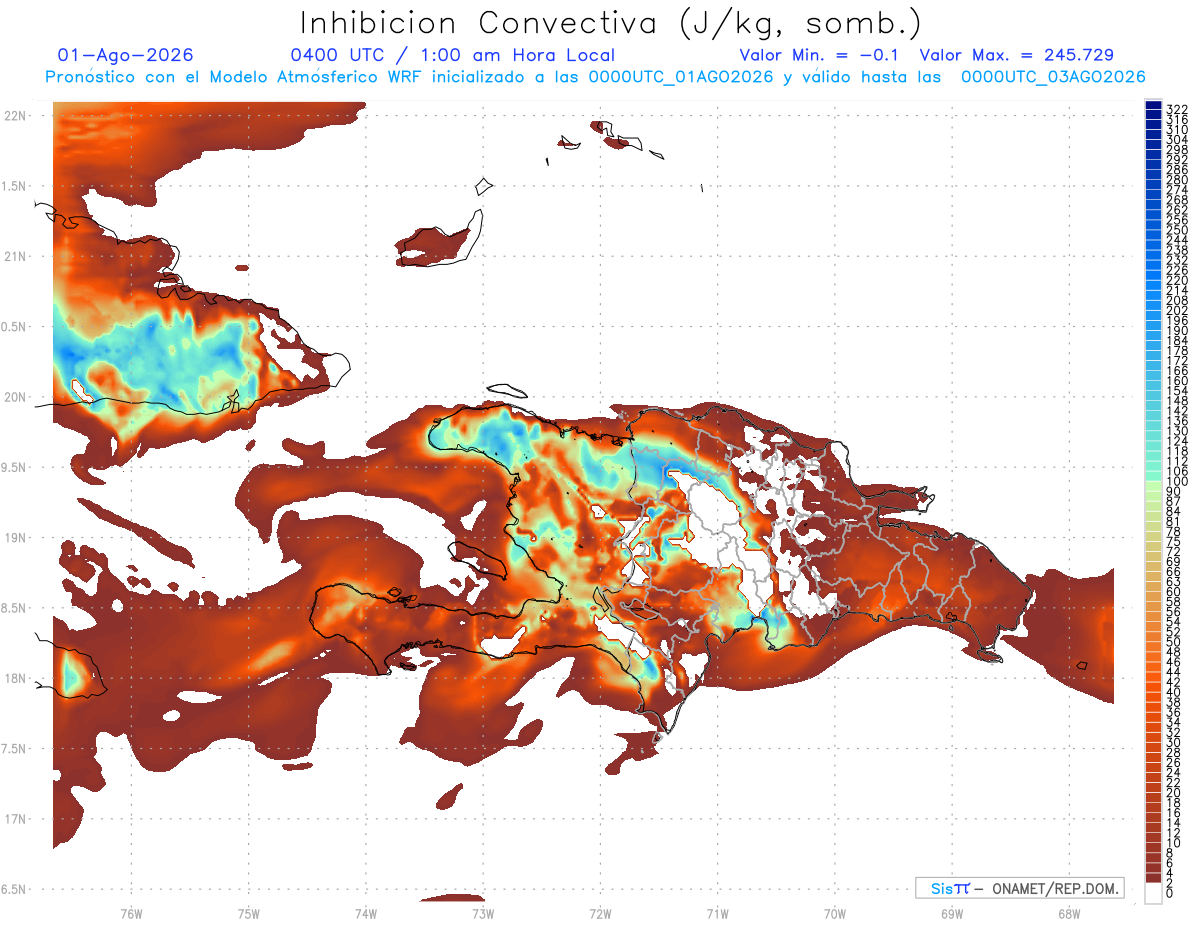
Task: Click the "18N" latitude label
Action: [x=15, y=679]
